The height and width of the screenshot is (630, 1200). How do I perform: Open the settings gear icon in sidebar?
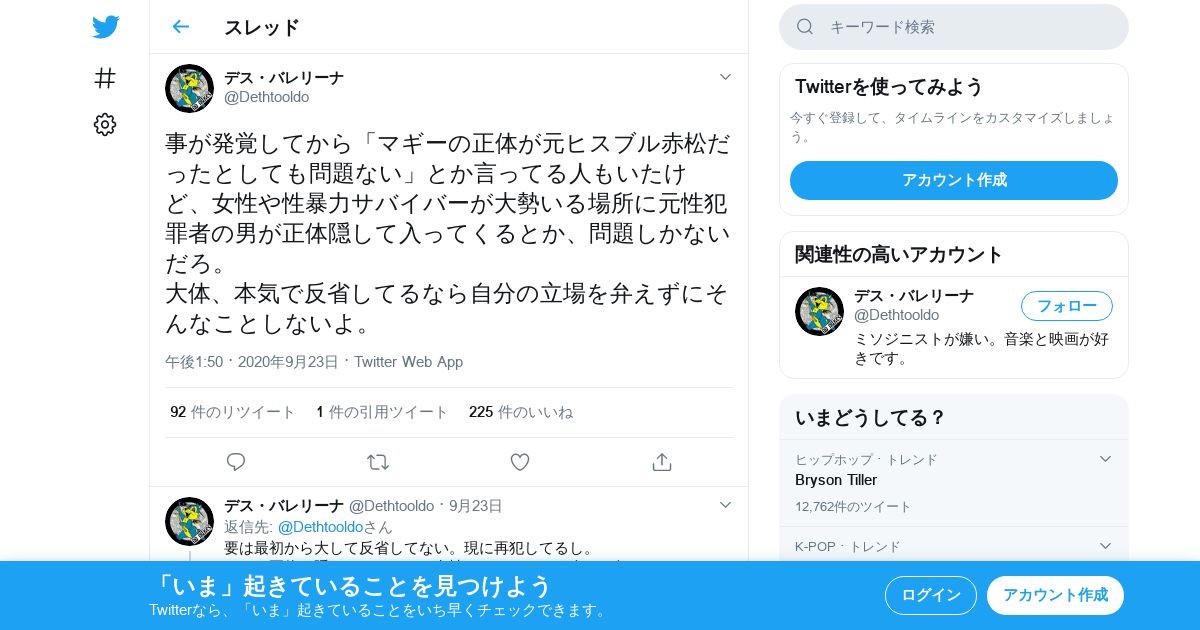tap(105, 125)
